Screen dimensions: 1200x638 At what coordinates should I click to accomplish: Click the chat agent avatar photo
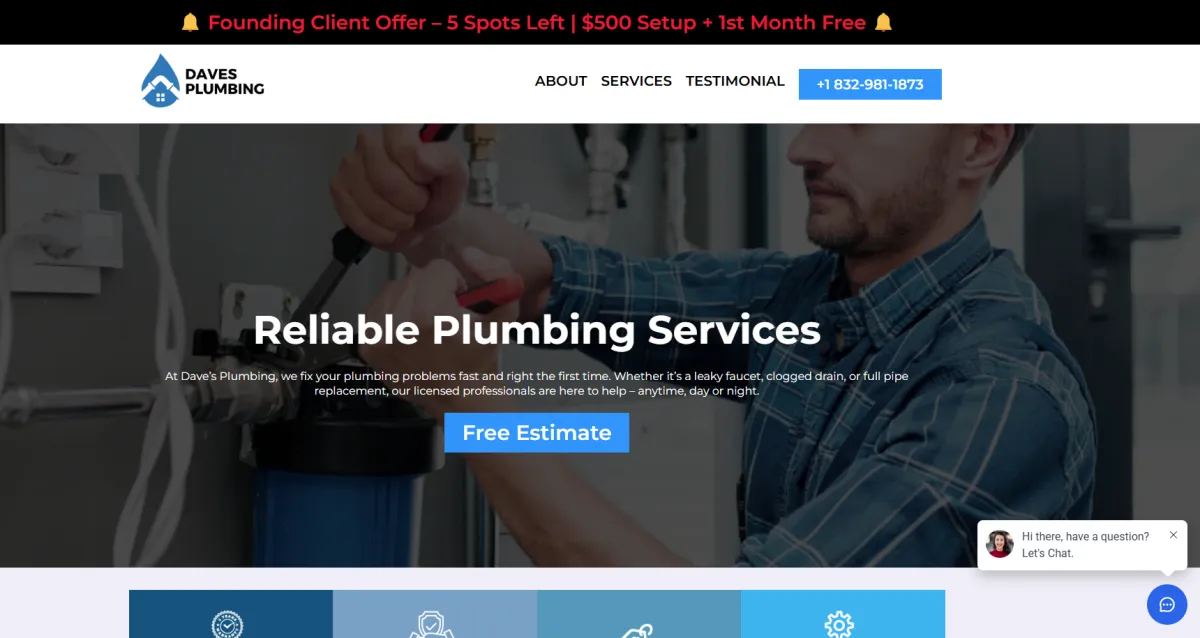pos(1000,544)
